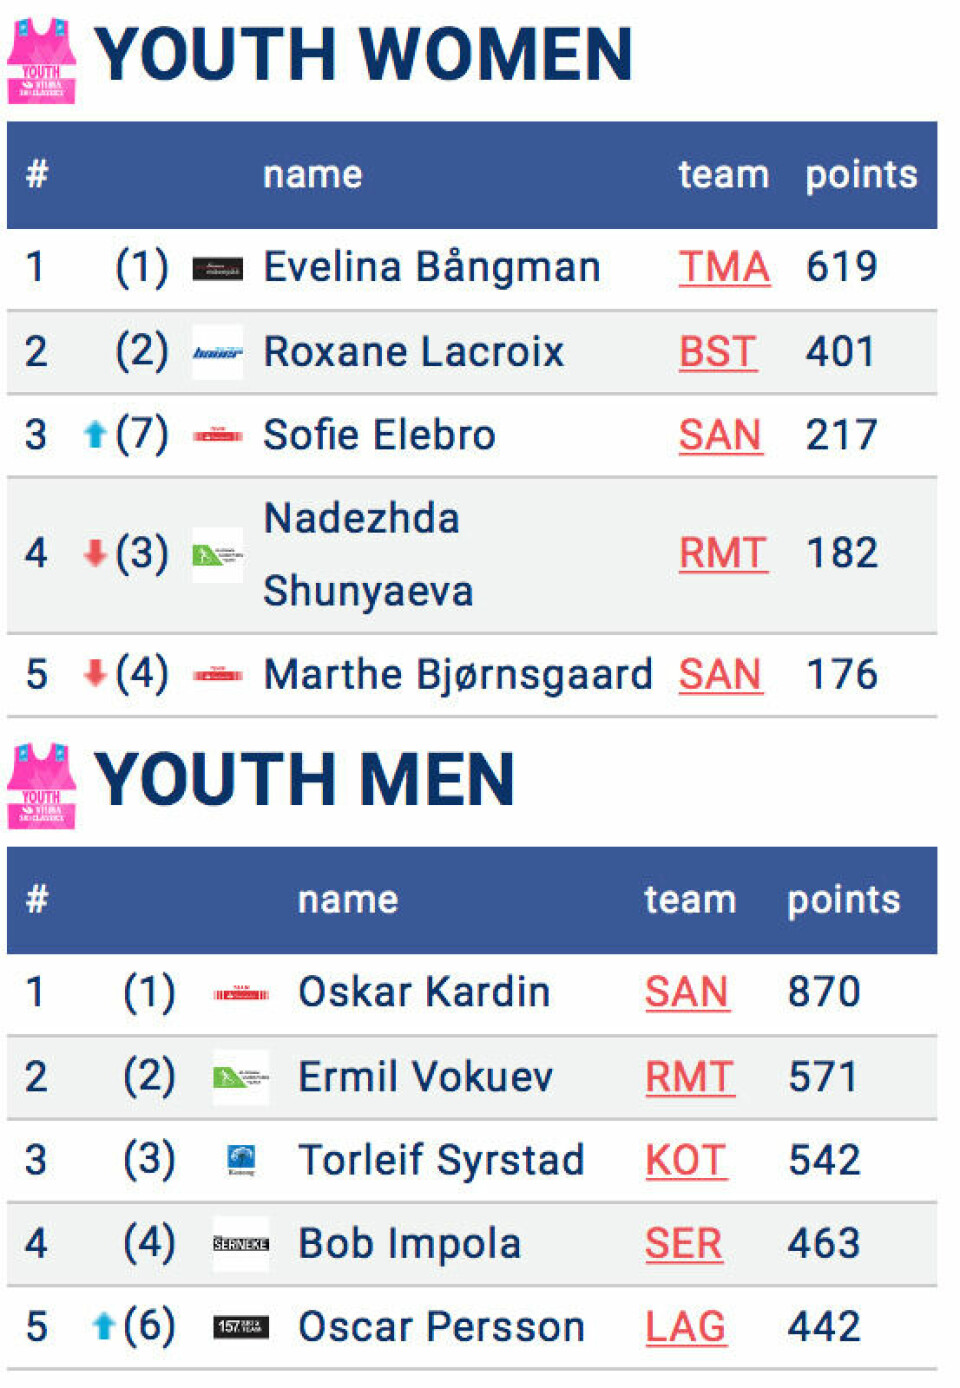Screen dimensions: 960x1388
Task: Open the LAG team link
Action: click(685, 1327)
